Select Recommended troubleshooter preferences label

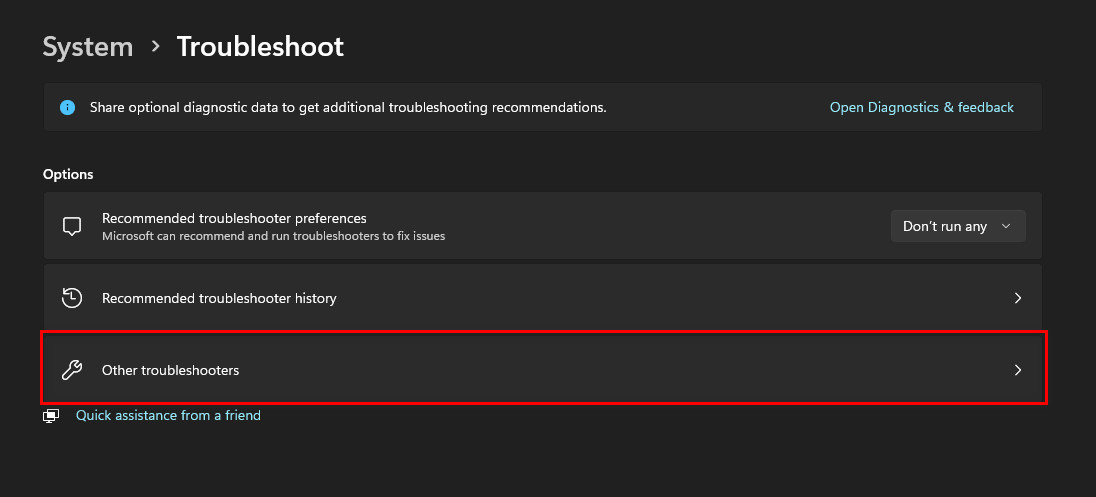[234, 218]
